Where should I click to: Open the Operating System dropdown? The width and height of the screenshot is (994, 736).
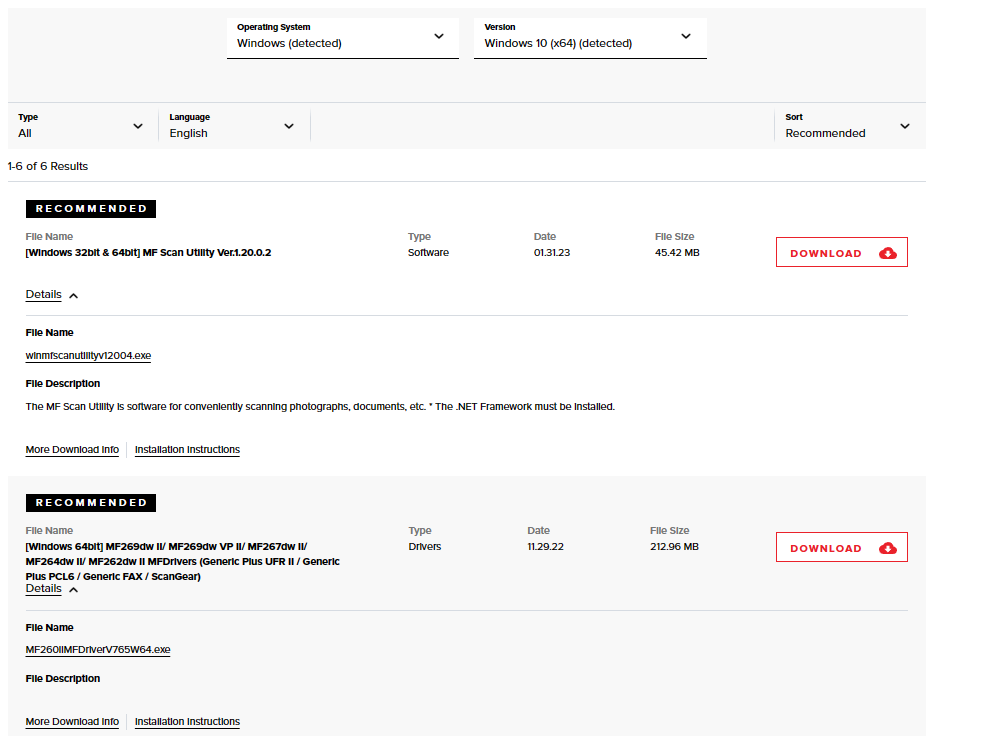[x=342, y=37]
